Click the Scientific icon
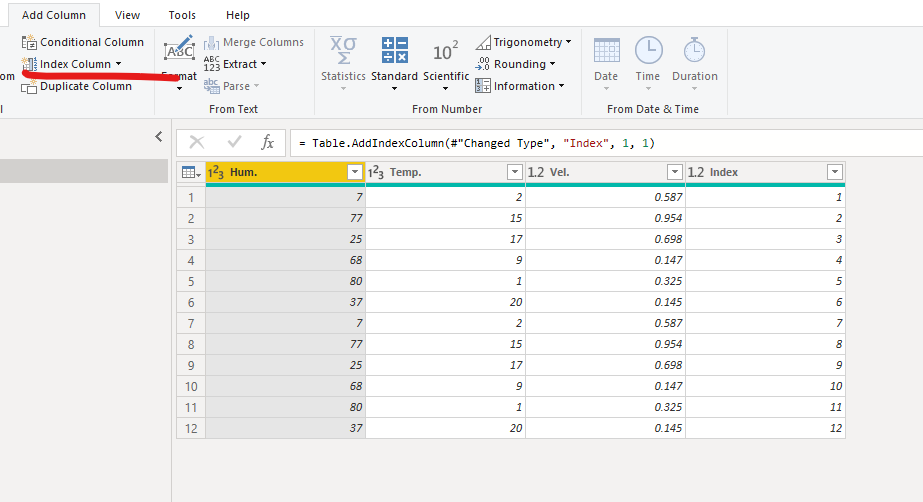 [446, 52]
